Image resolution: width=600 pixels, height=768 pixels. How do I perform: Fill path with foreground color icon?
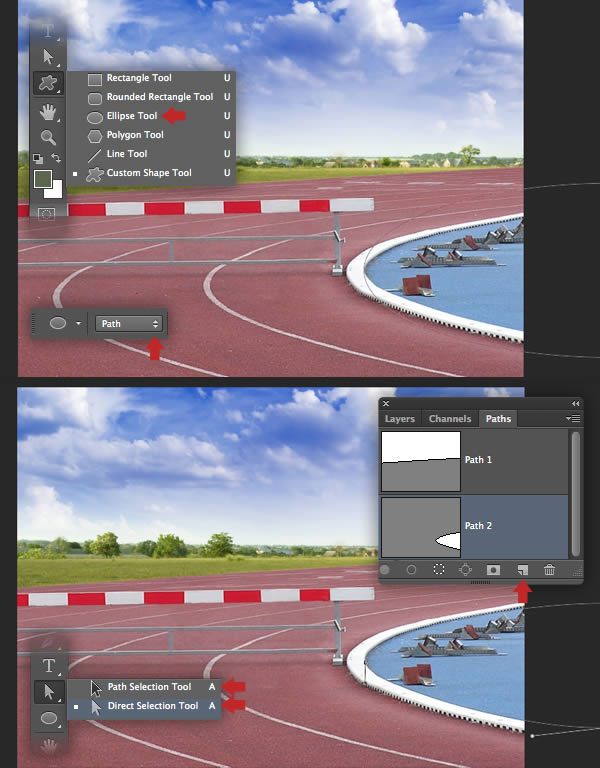[384, 570]
